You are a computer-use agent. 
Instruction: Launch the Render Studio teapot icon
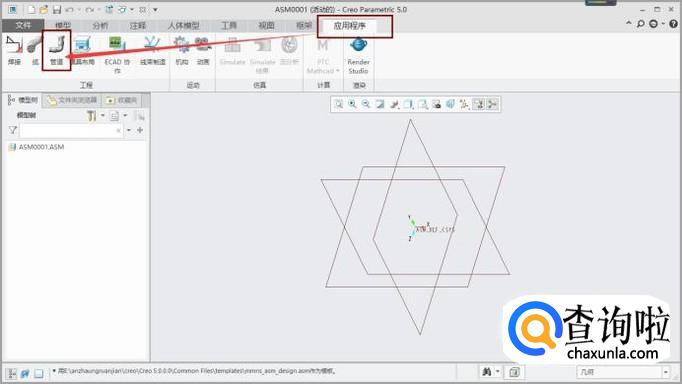tap(358, 56)
